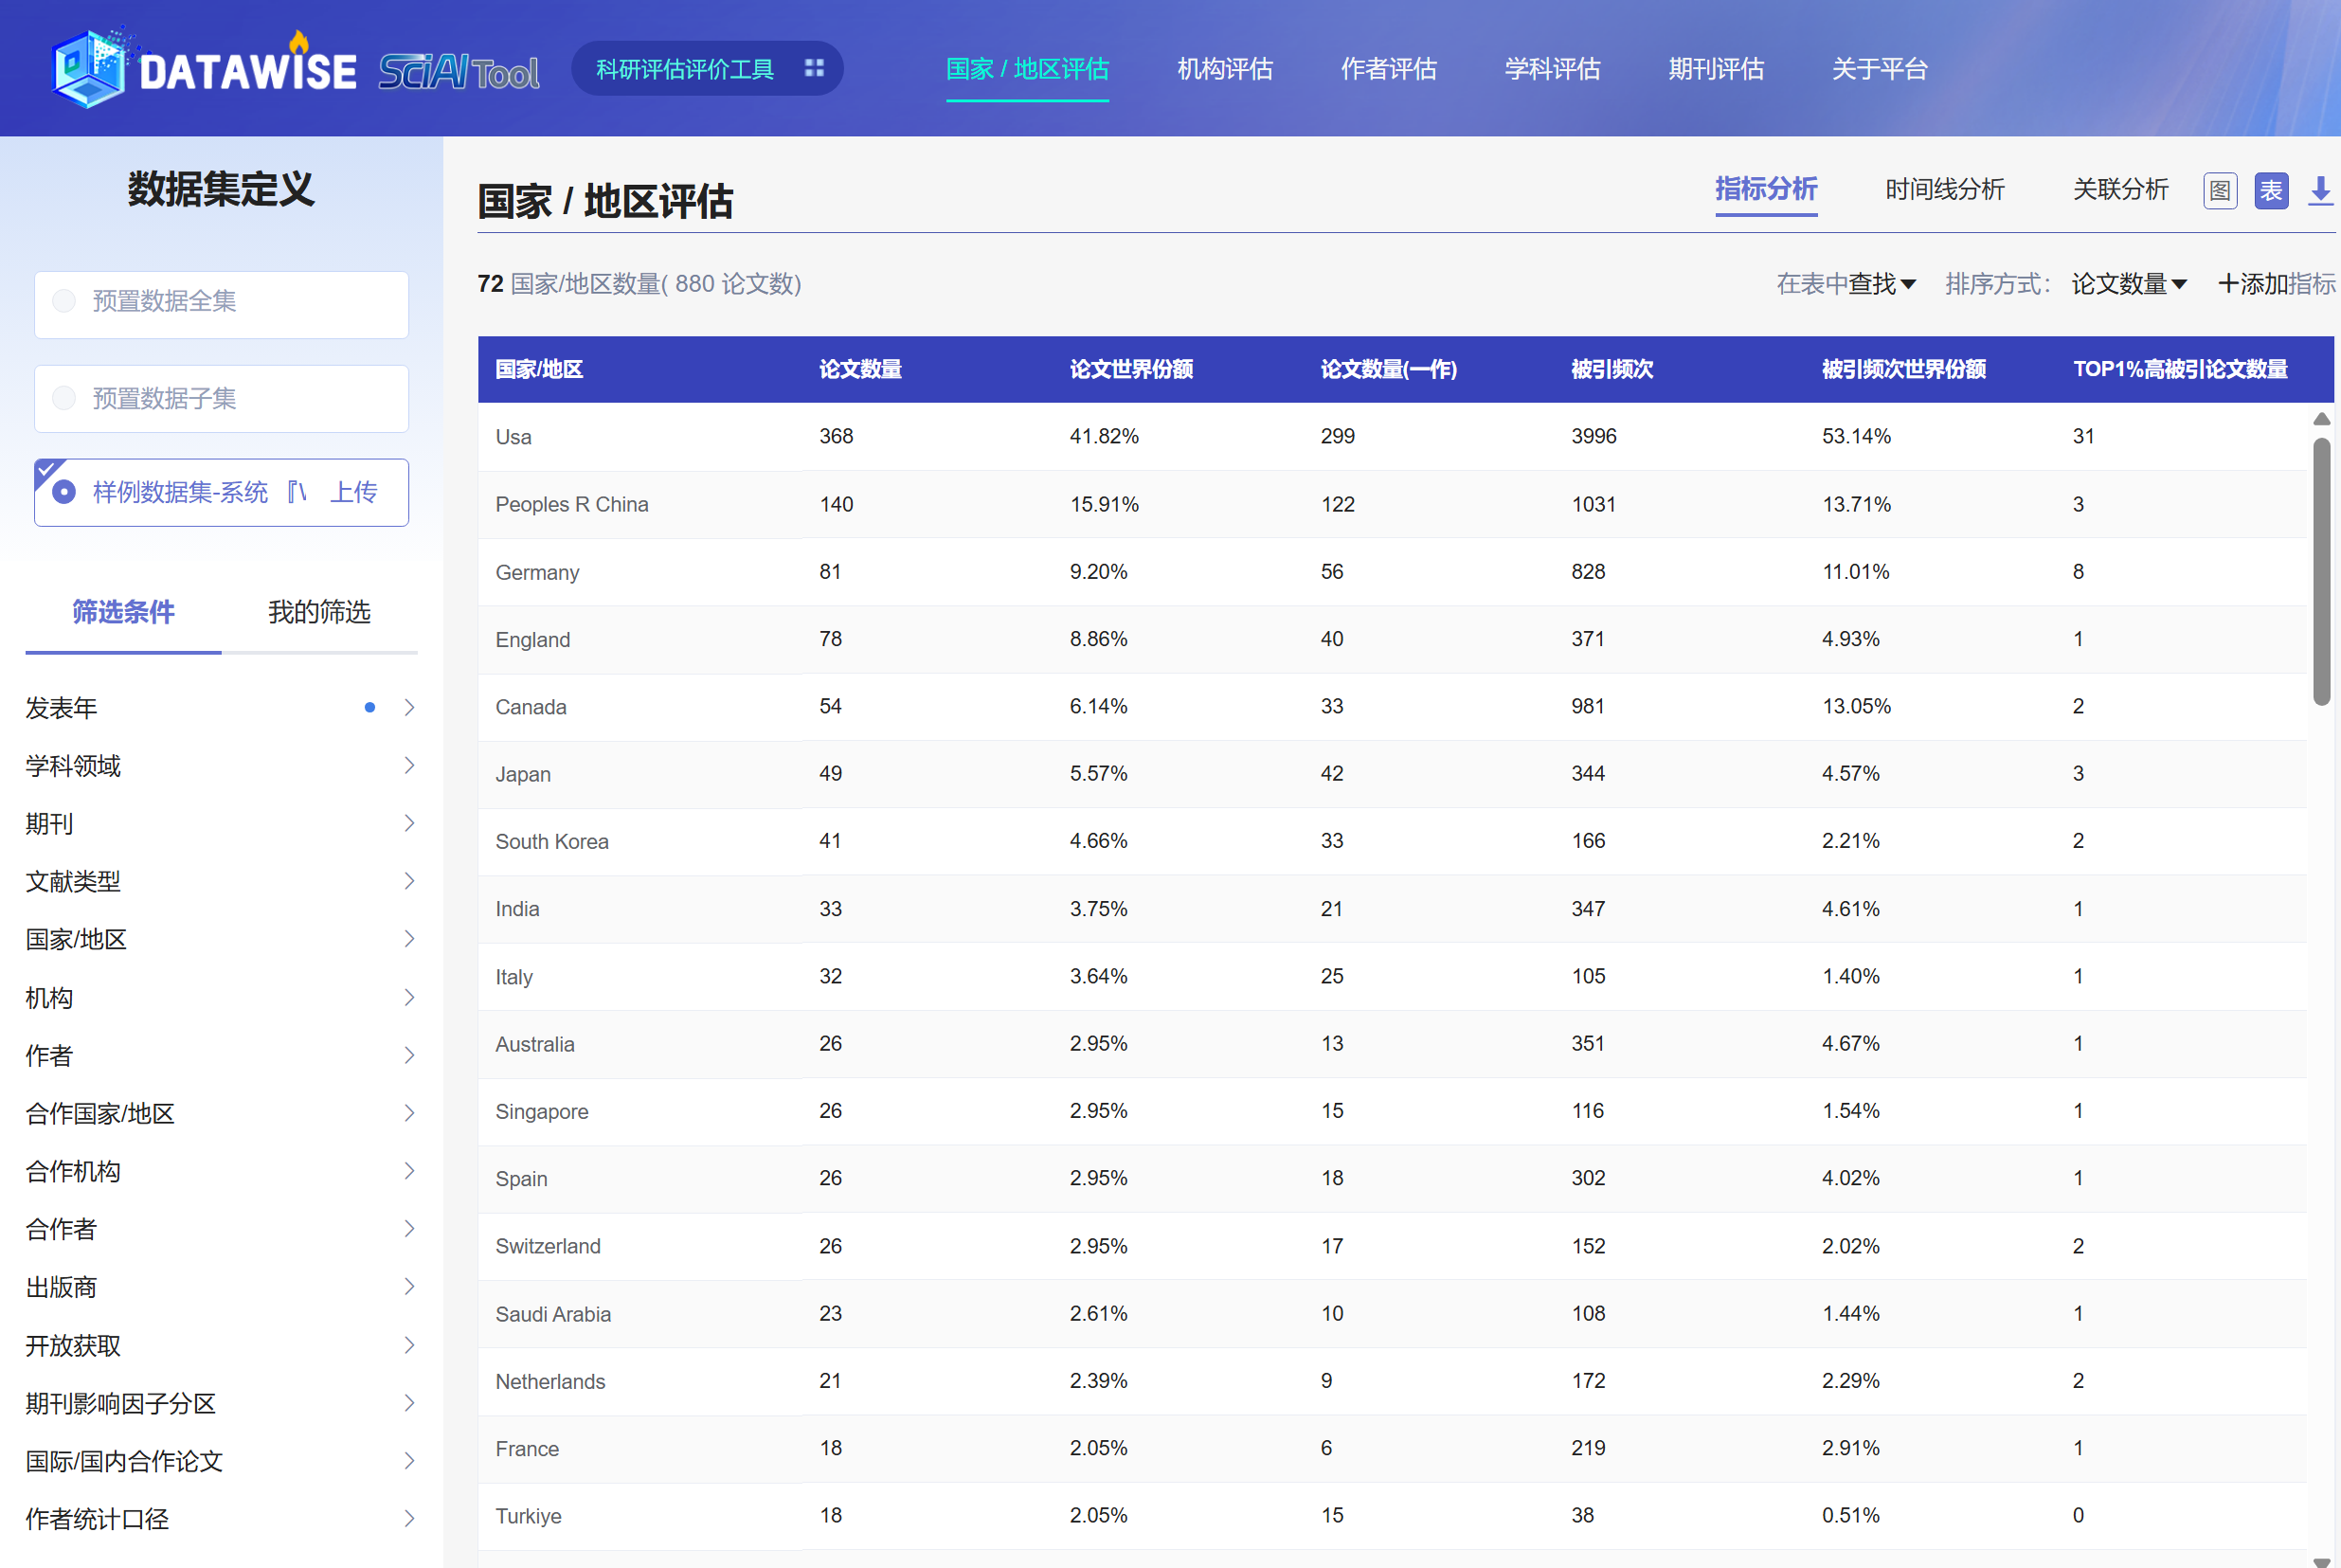The image size is (2341, 1568).
Task: Select the 预置数据全集 radio option
Action: 64,301
